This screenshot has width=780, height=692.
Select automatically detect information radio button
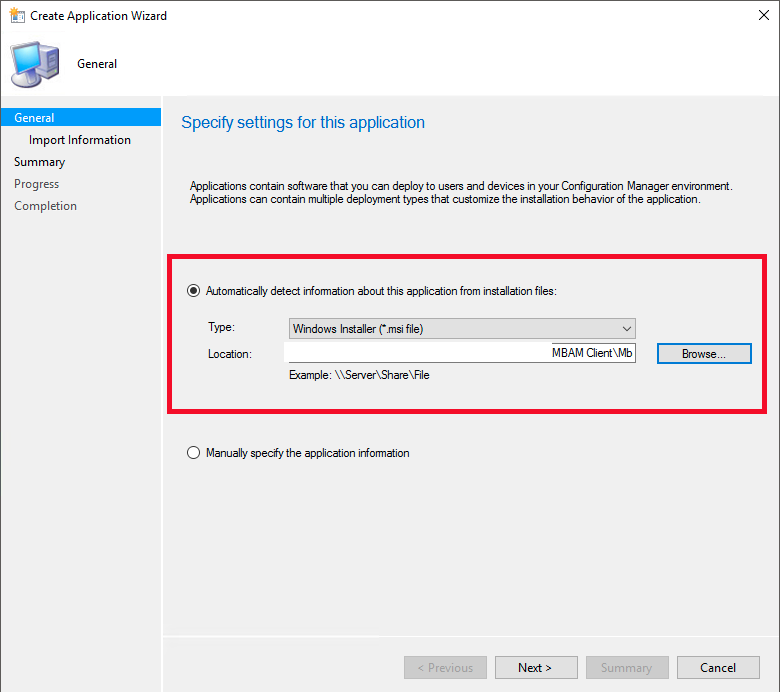coord(194,291)
